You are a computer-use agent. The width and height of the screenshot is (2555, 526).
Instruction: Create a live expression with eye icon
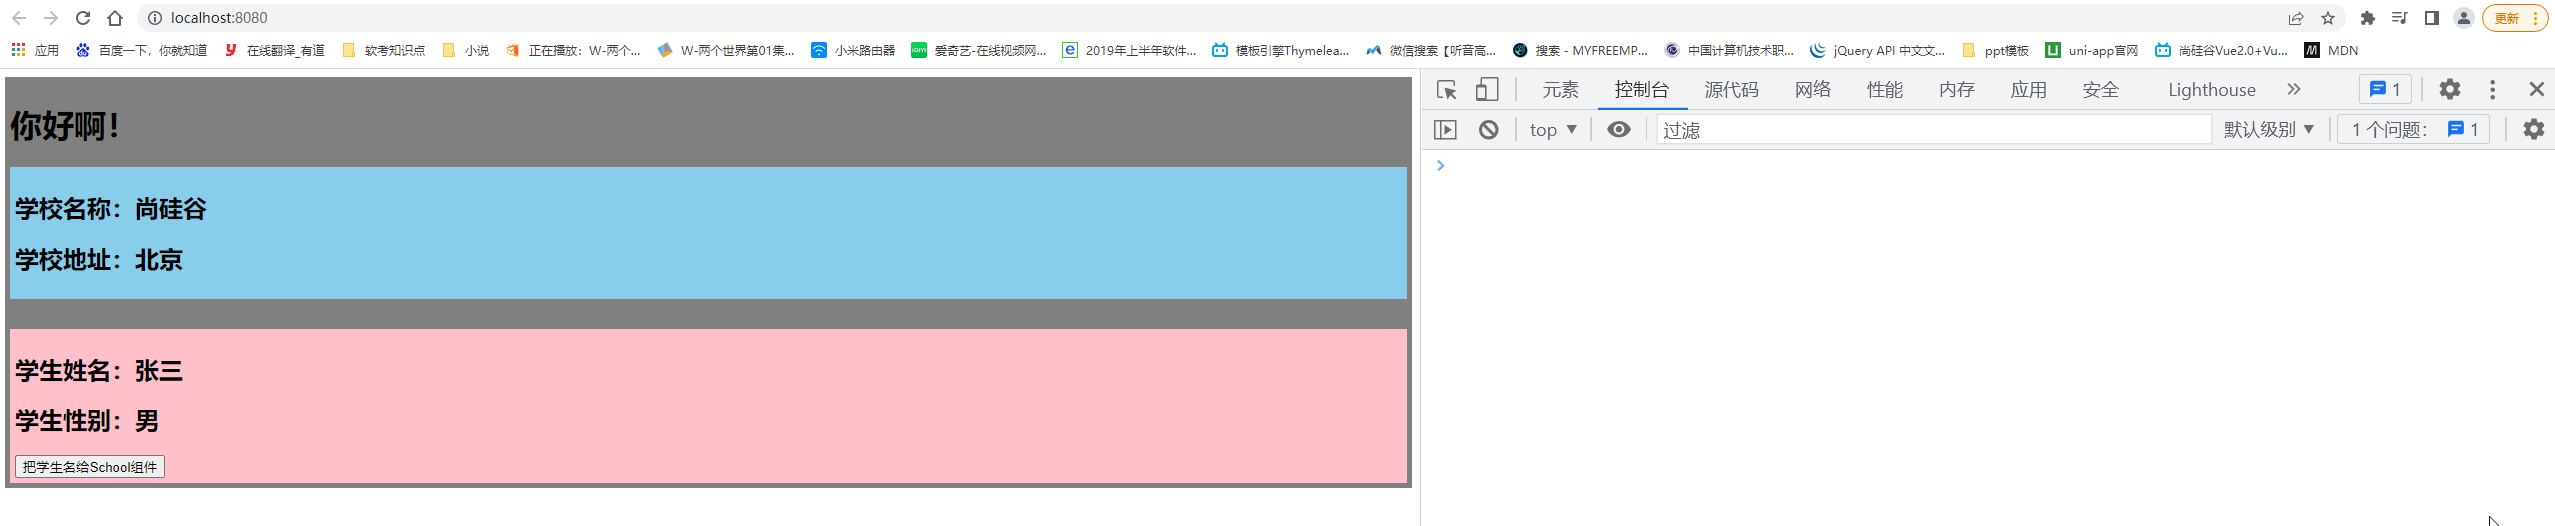pos(1619,130)
